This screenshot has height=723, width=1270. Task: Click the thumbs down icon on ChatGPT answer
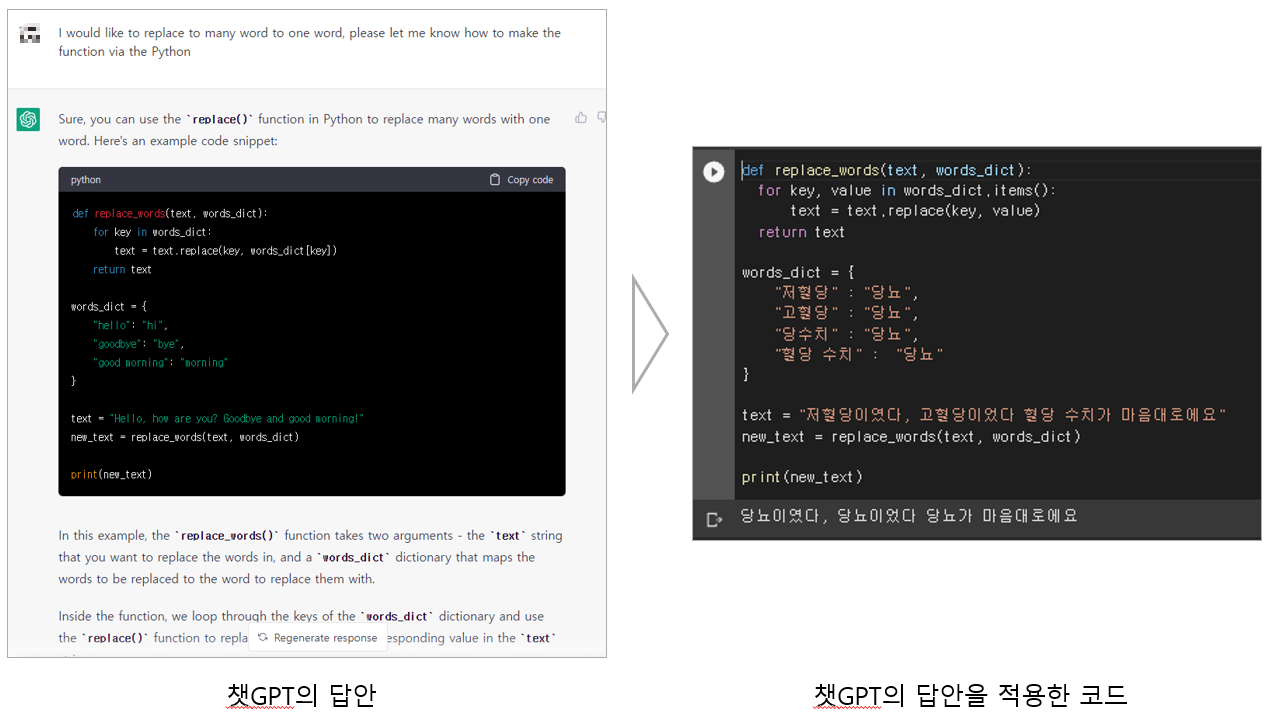pos(601,118)
